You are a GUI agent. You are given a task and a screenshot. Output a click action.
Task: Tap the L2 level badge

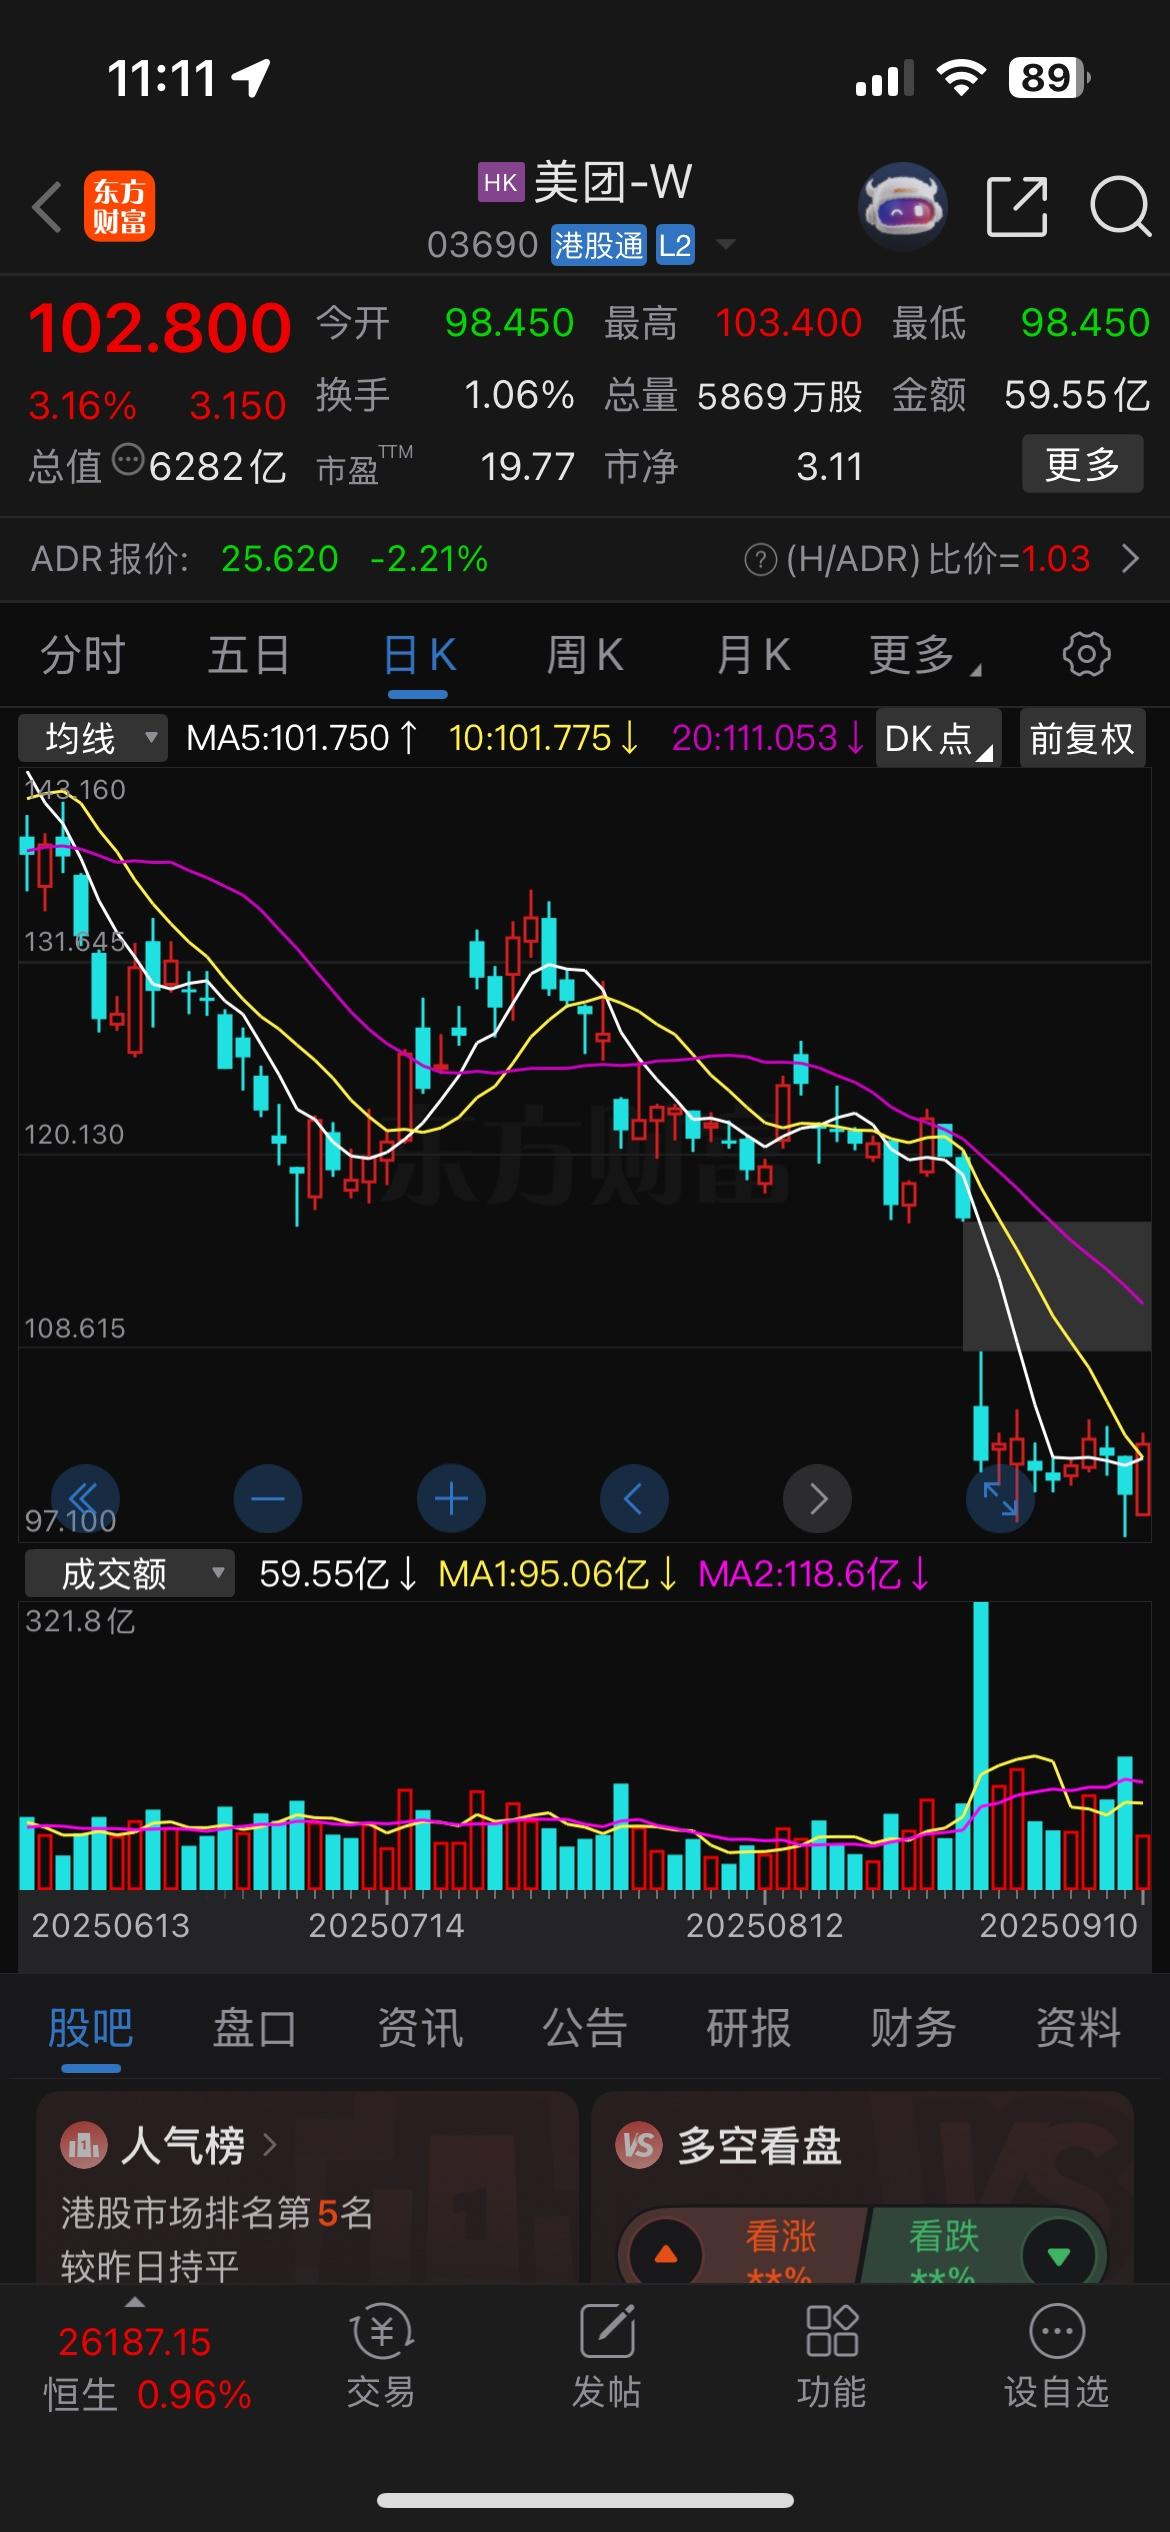point(675,246)
